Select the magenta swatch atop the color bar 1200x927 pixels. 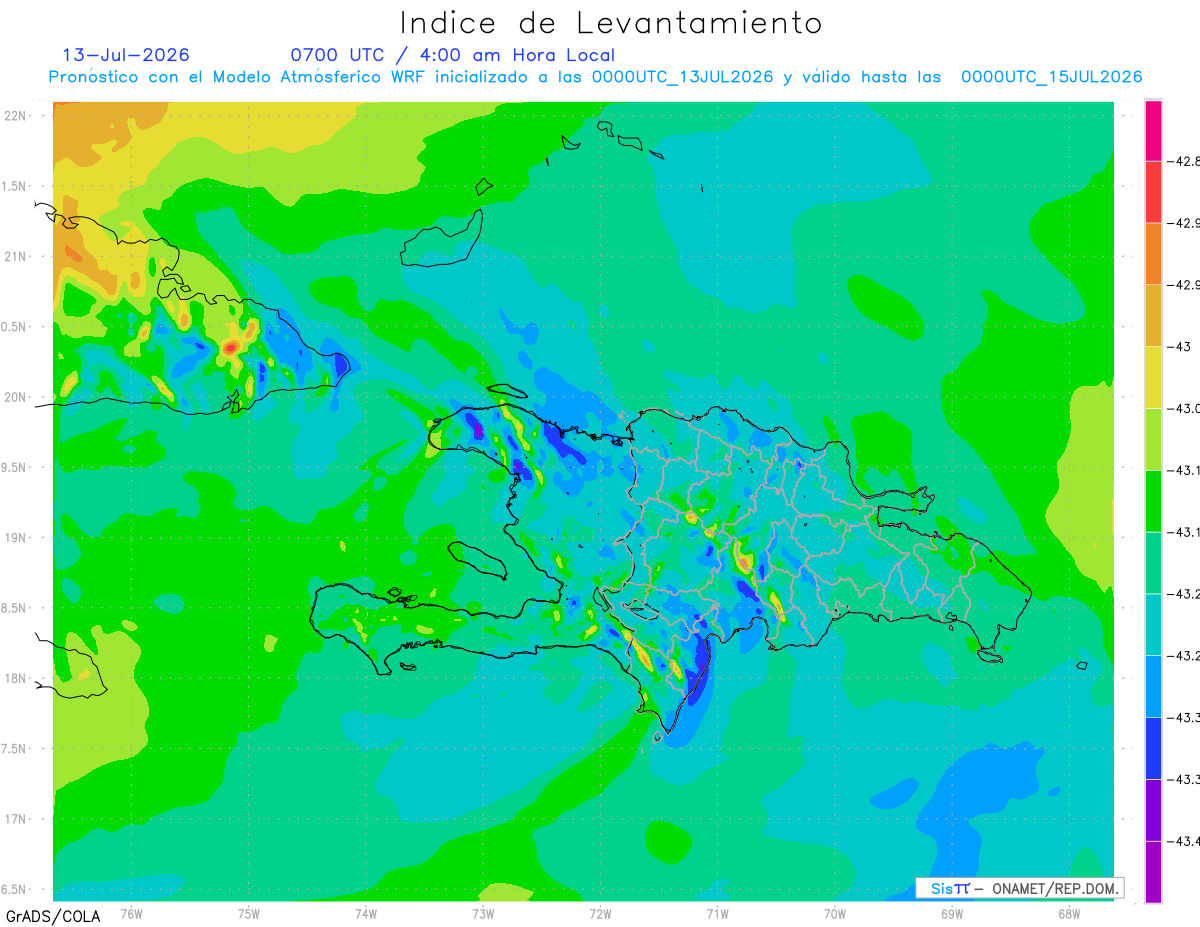tap(1153, 130)
